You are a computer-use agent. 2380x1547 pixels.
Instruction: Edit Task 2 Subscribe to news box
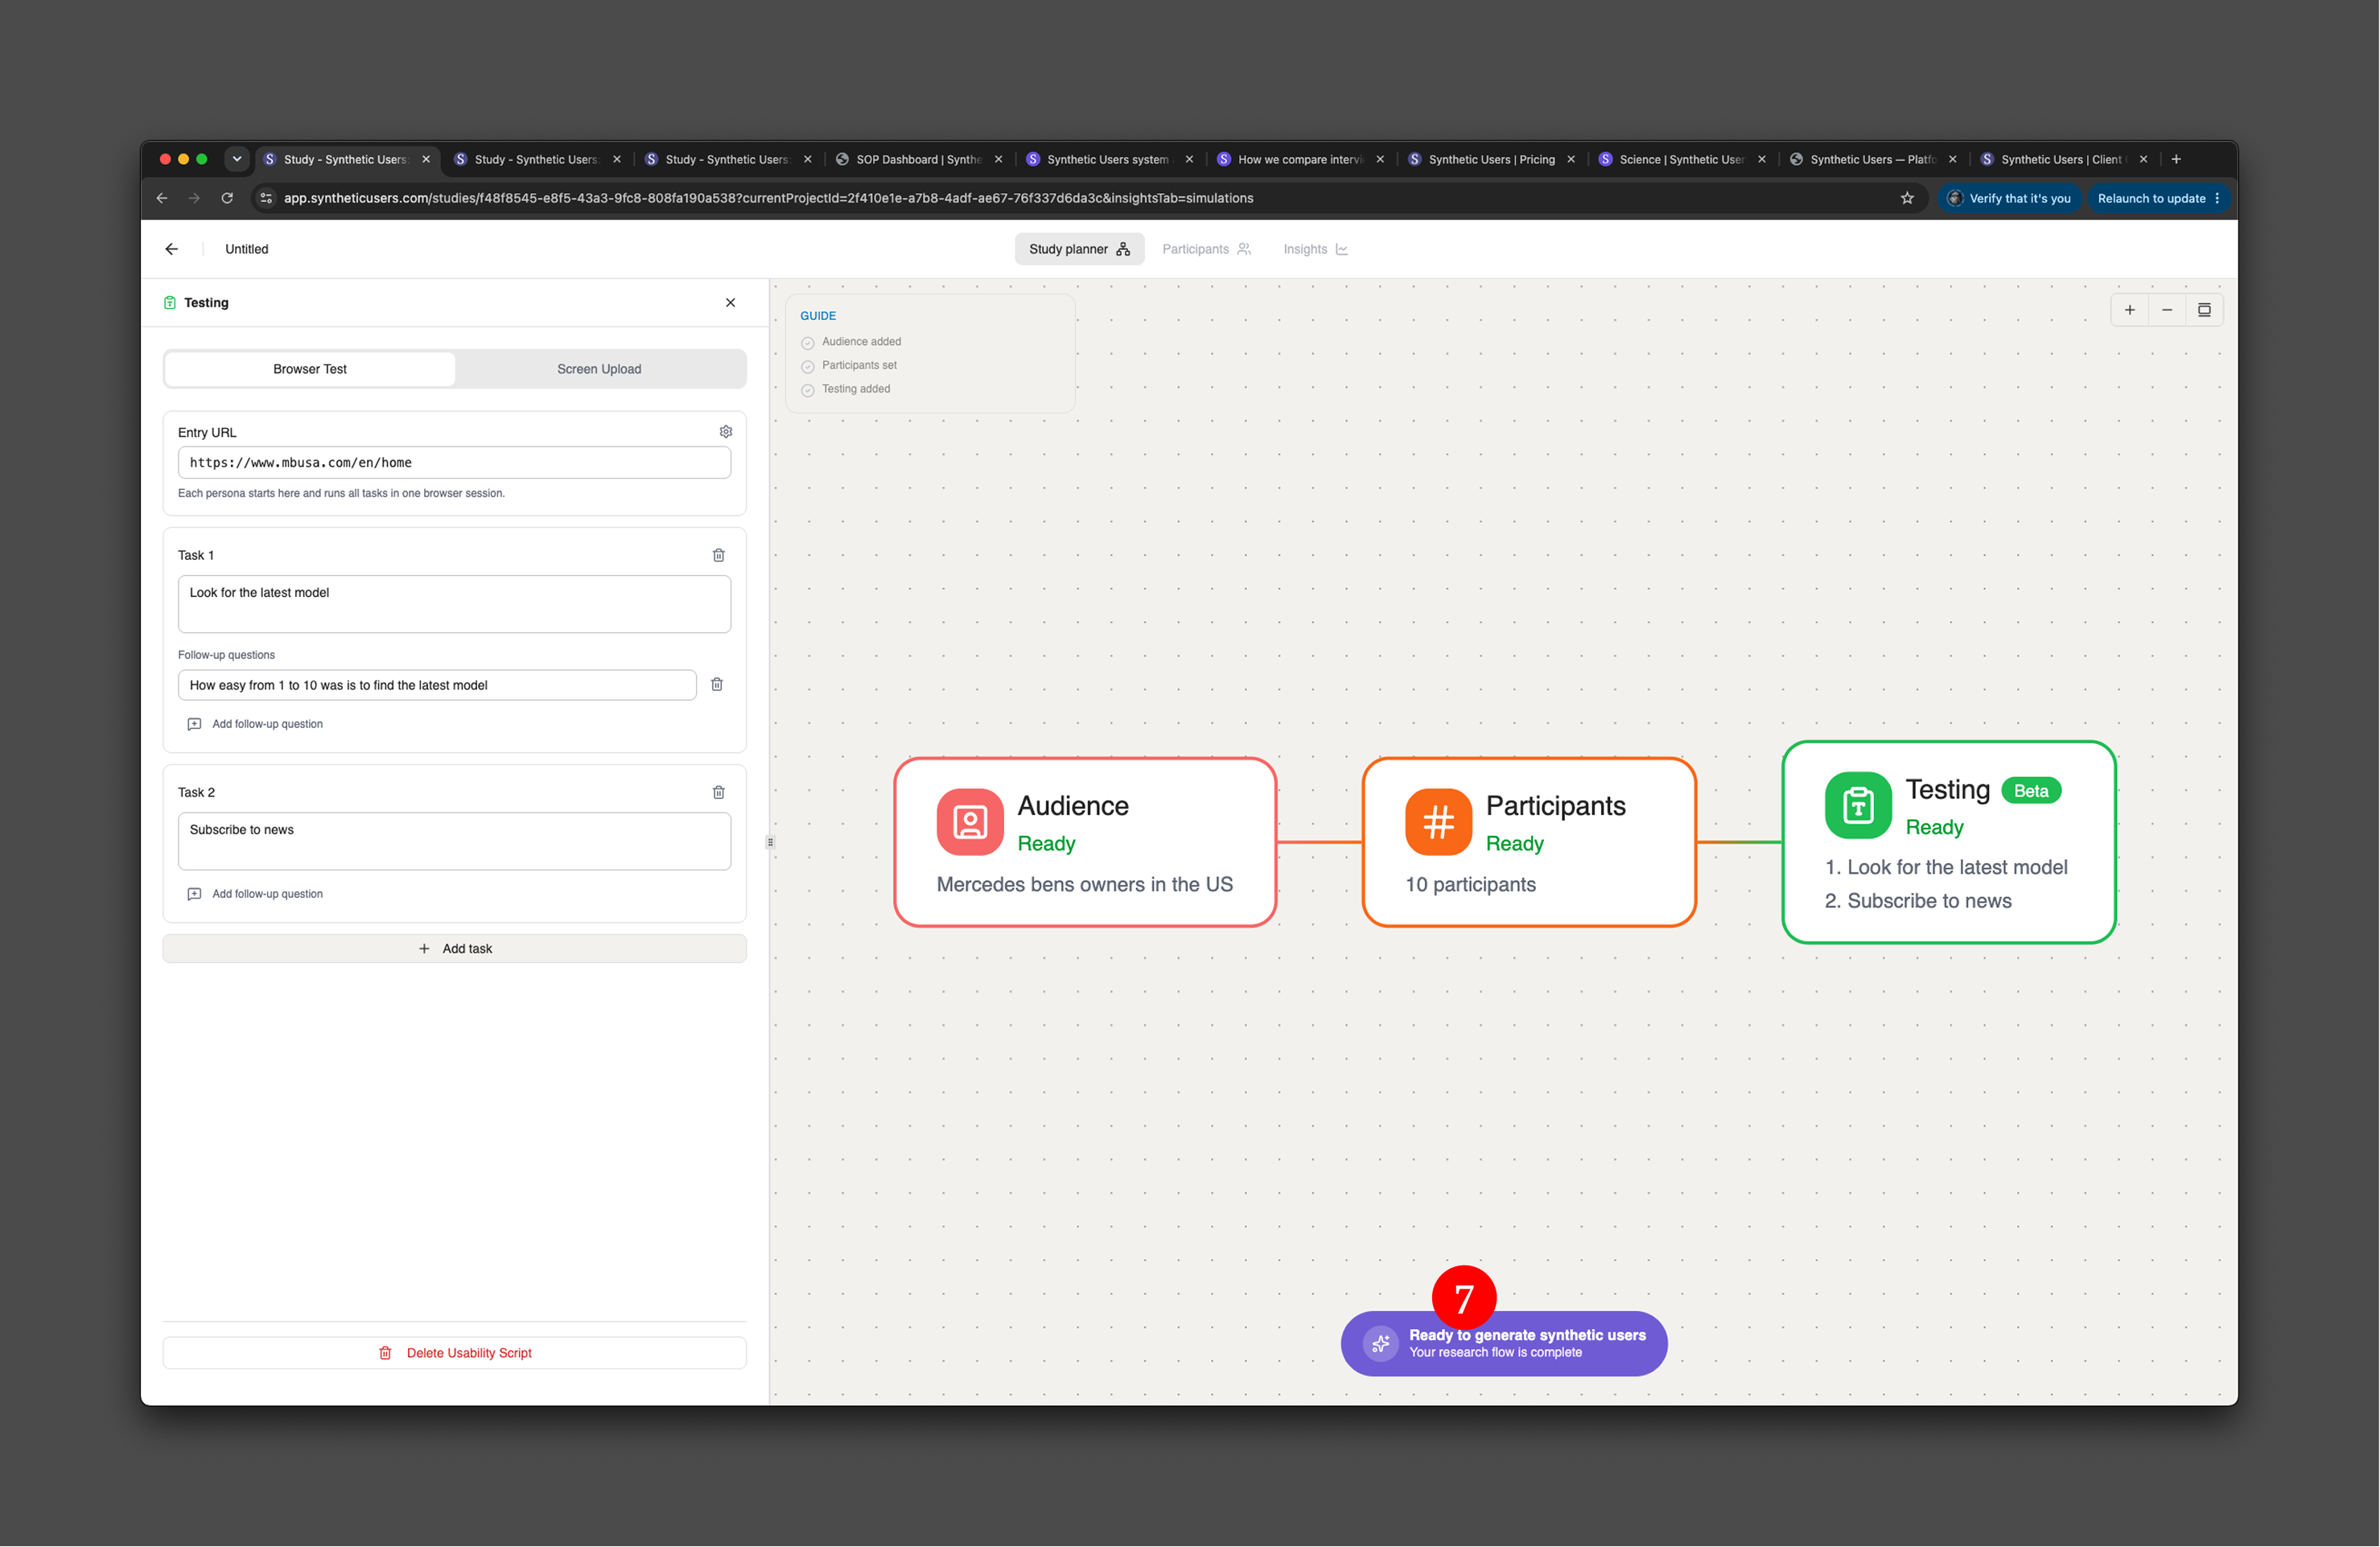(454, 841)
